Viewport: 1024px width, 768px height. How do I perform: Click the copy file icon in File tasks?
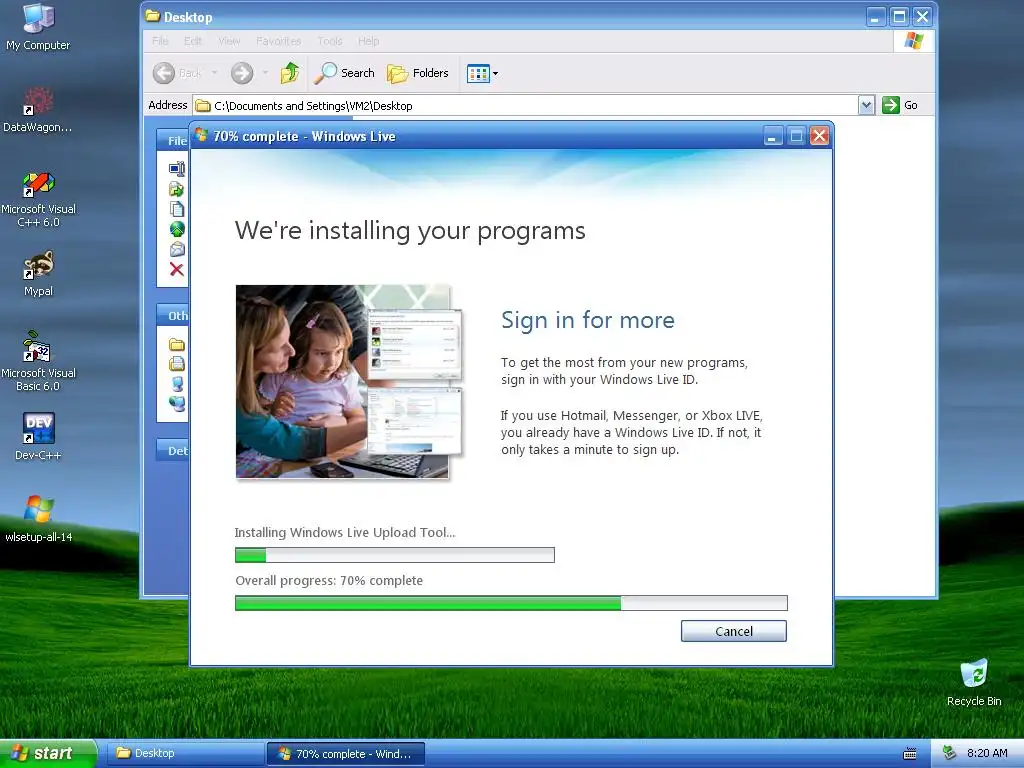coord(177,209)
